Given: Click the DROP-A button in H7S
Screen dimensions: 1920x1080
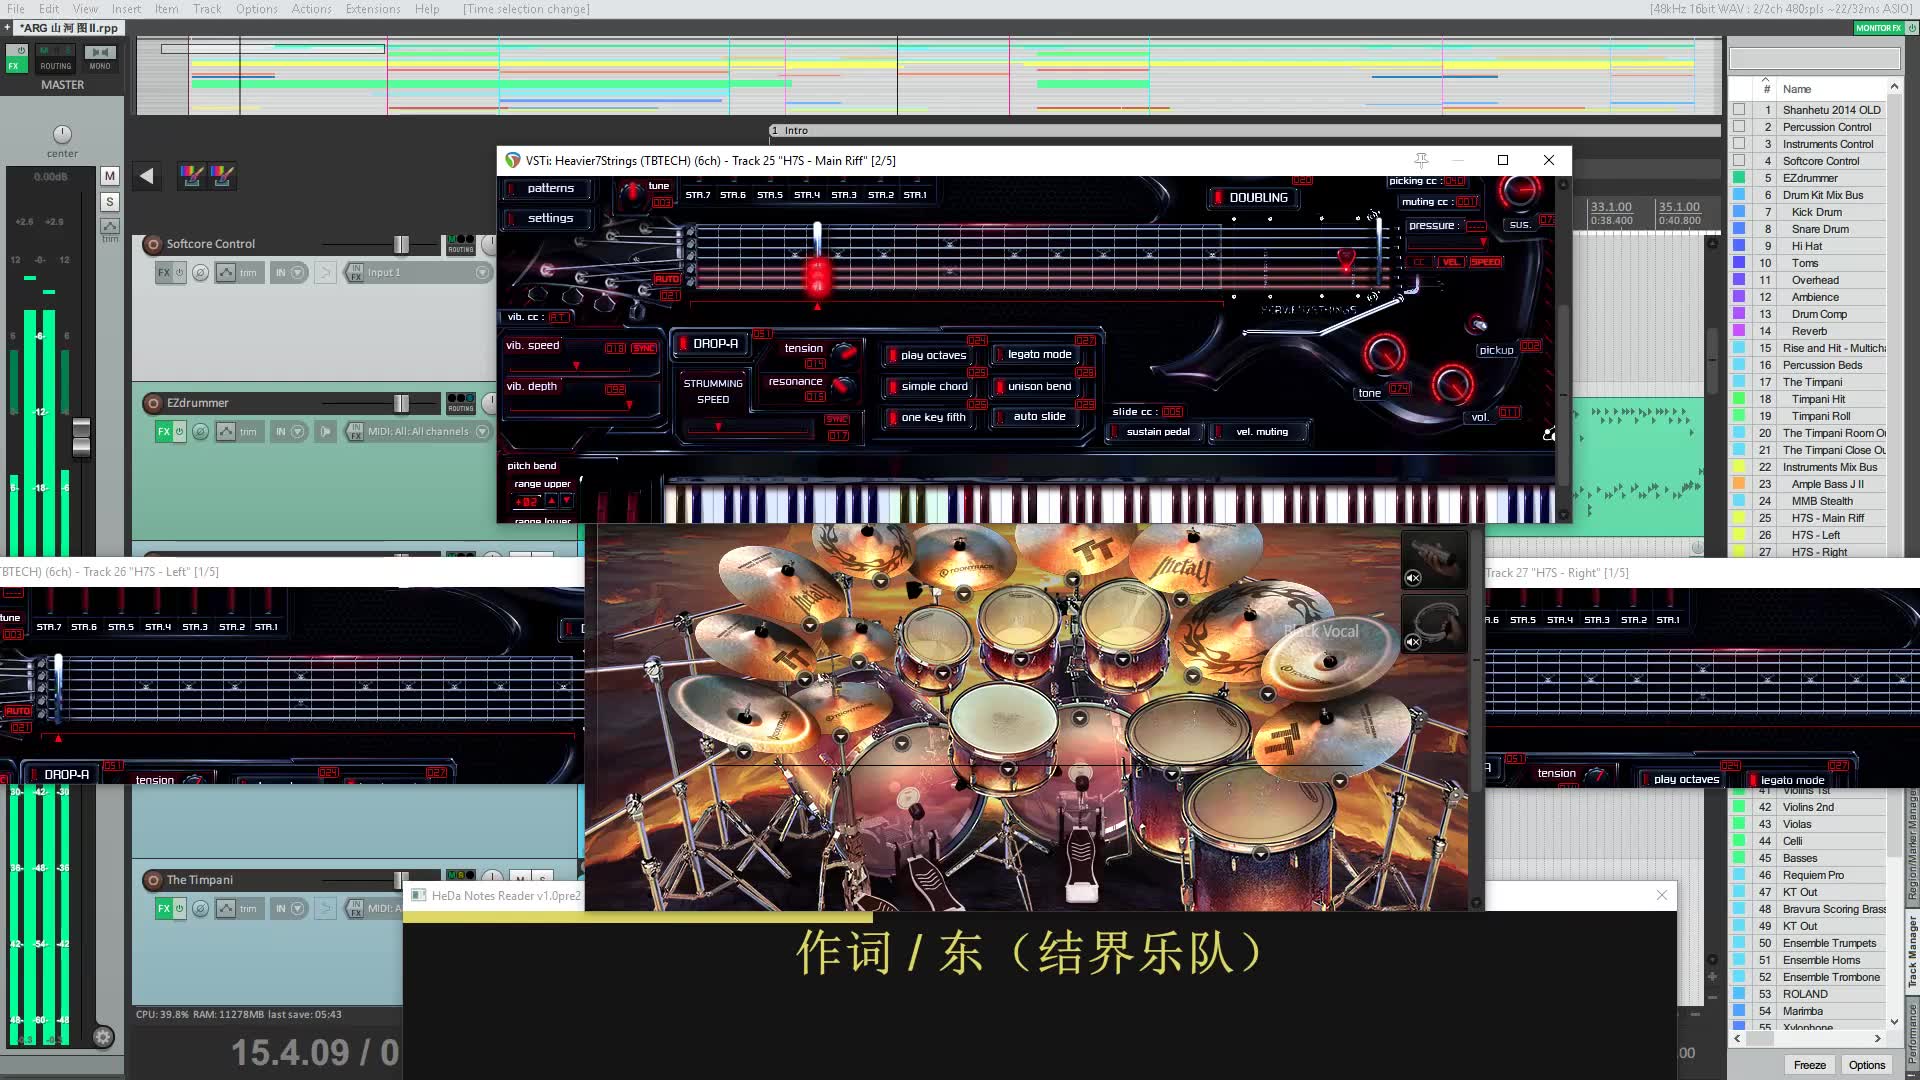Looking at the screenshot, I should click(x=712, y=344).
